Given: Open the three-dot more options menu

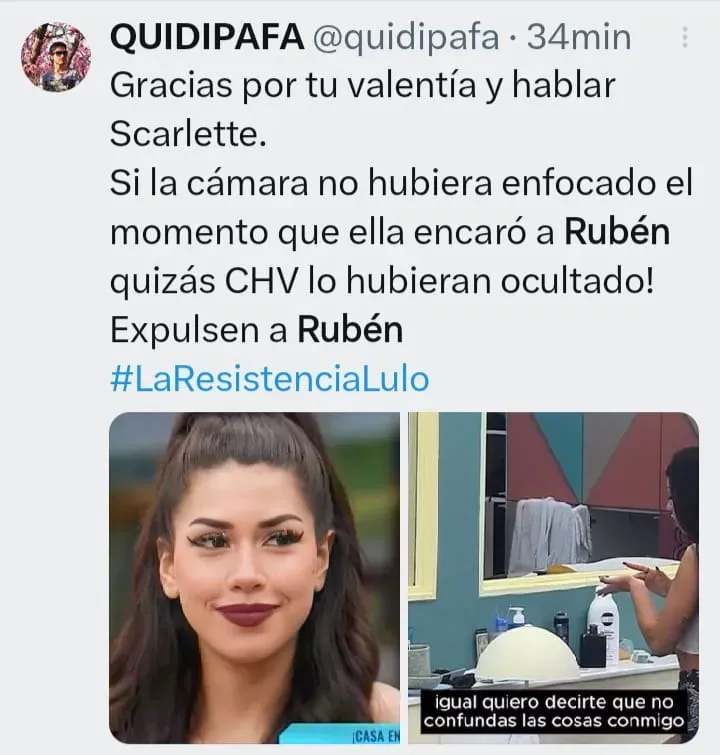Looking at the screenshot, I should coord(684,37).
